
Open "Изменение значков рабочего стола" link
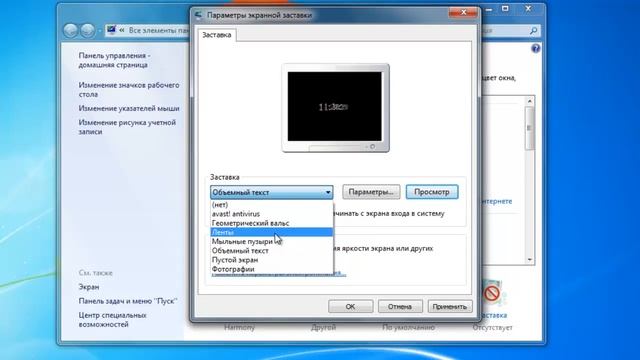pyautogui.click(x=129, y=90)
